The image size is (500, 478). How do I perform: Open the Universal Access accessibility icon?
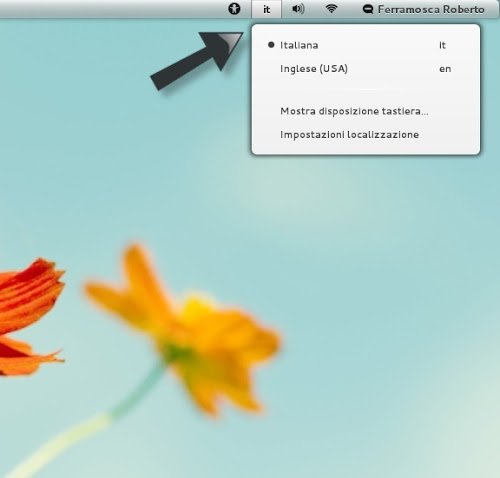pos(234,9)
